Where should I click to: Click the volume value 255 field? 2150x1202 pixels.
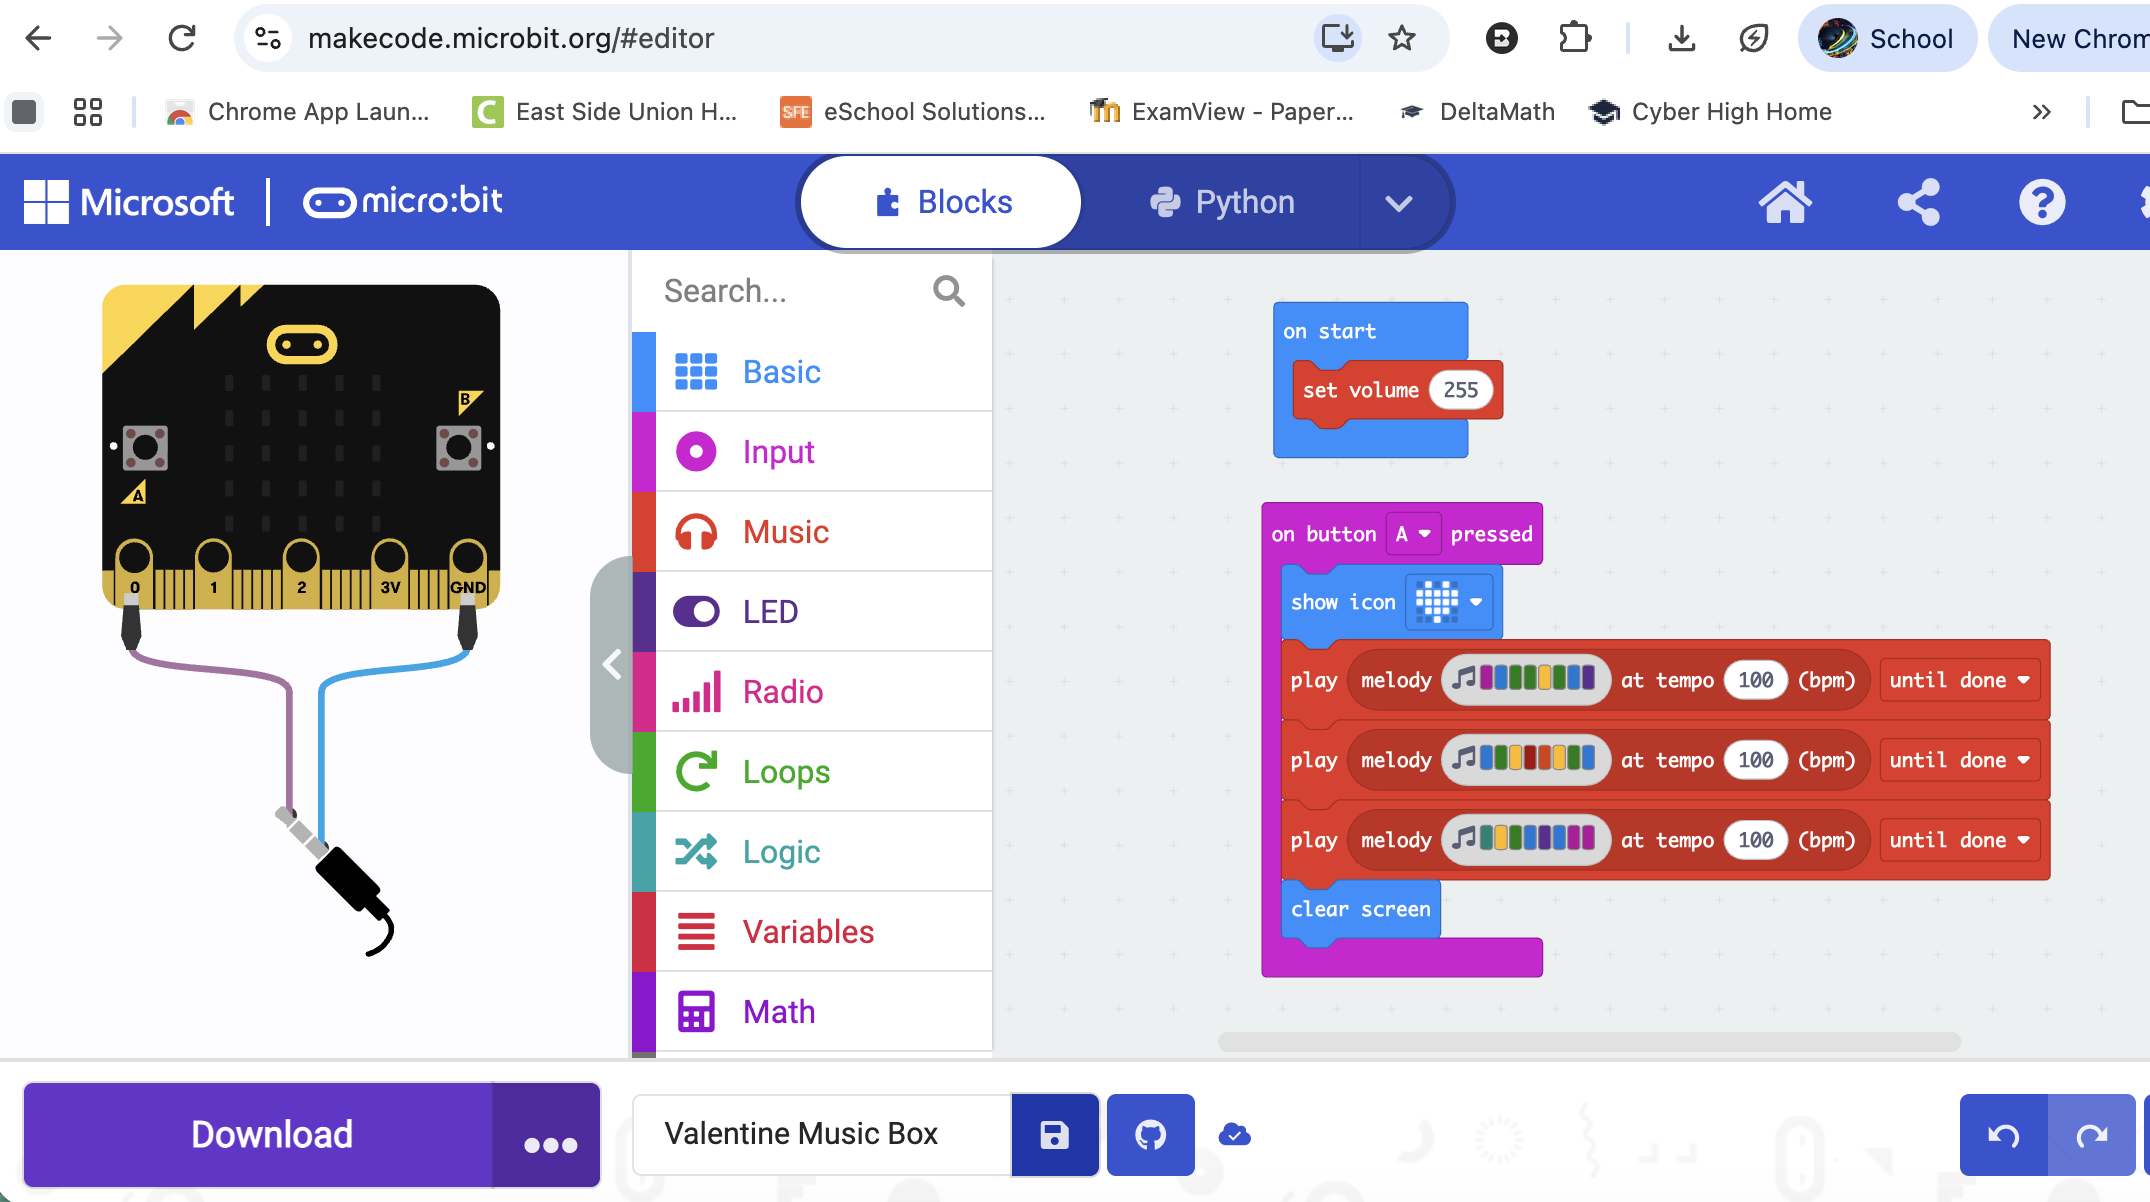click(1460, 390)
